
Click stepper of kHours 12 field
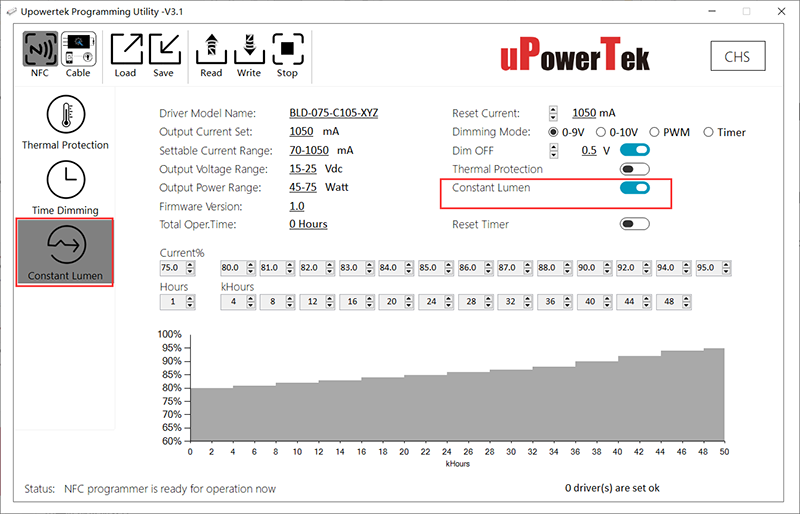[x=330, y=302]
